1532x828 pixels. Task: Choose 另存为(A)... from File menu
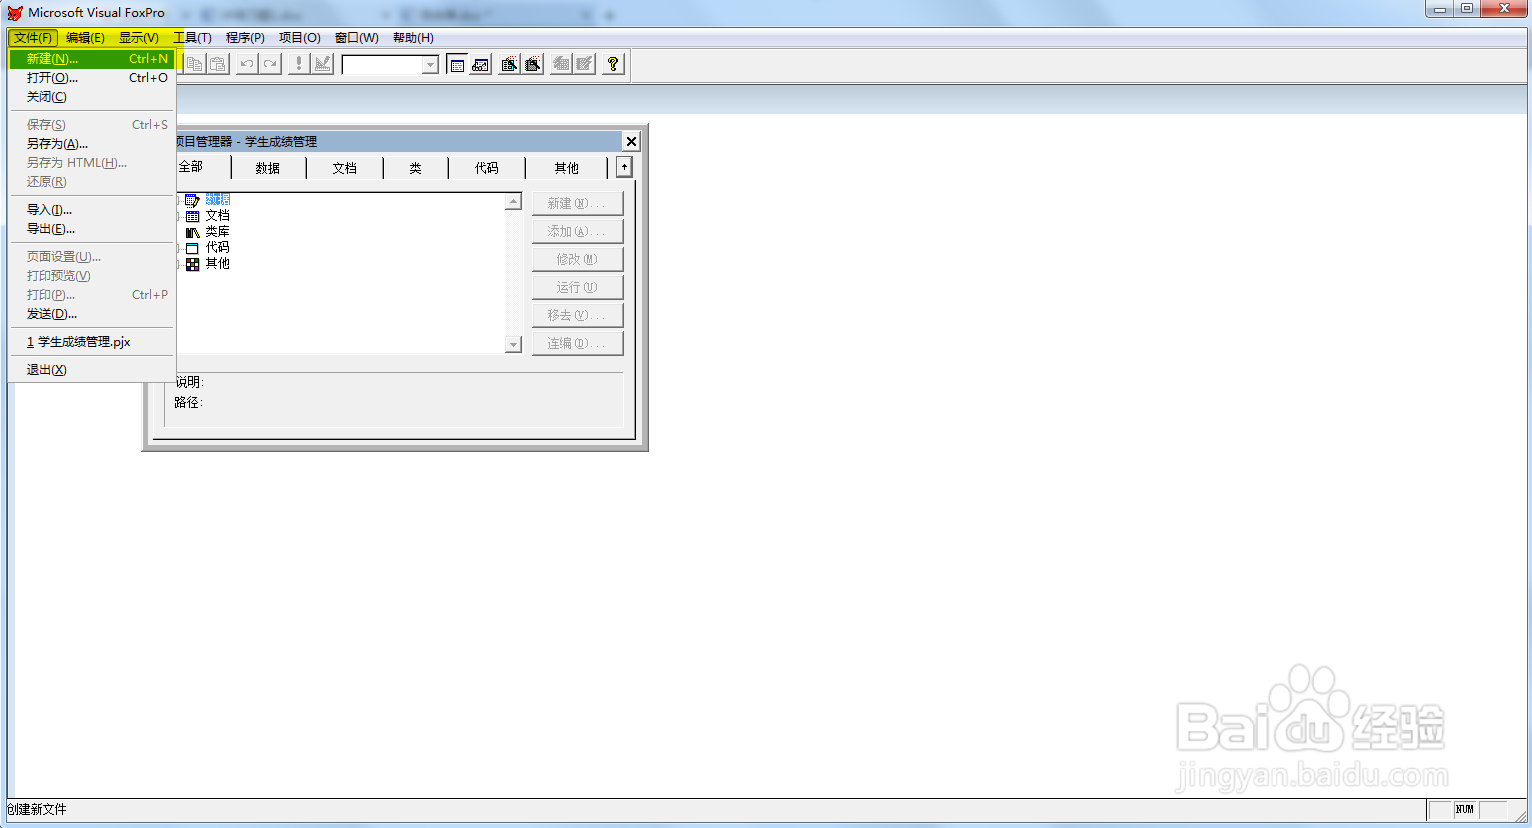click(92, 144)
